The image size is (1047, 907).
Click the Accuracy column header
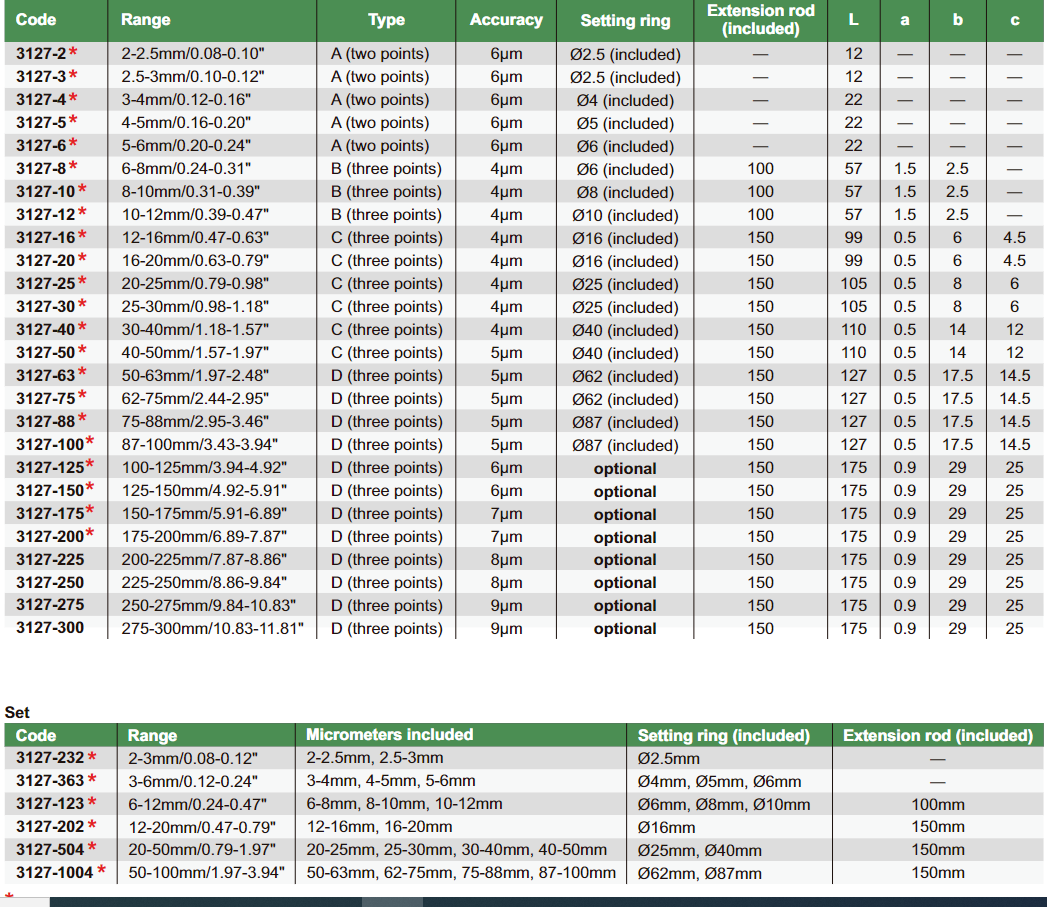(x=506, y=20)
